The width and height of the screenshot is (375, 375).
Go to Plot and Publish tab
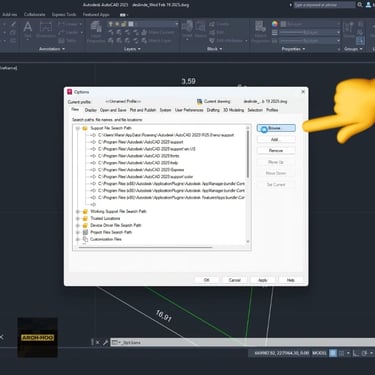(x=143, y=110)
